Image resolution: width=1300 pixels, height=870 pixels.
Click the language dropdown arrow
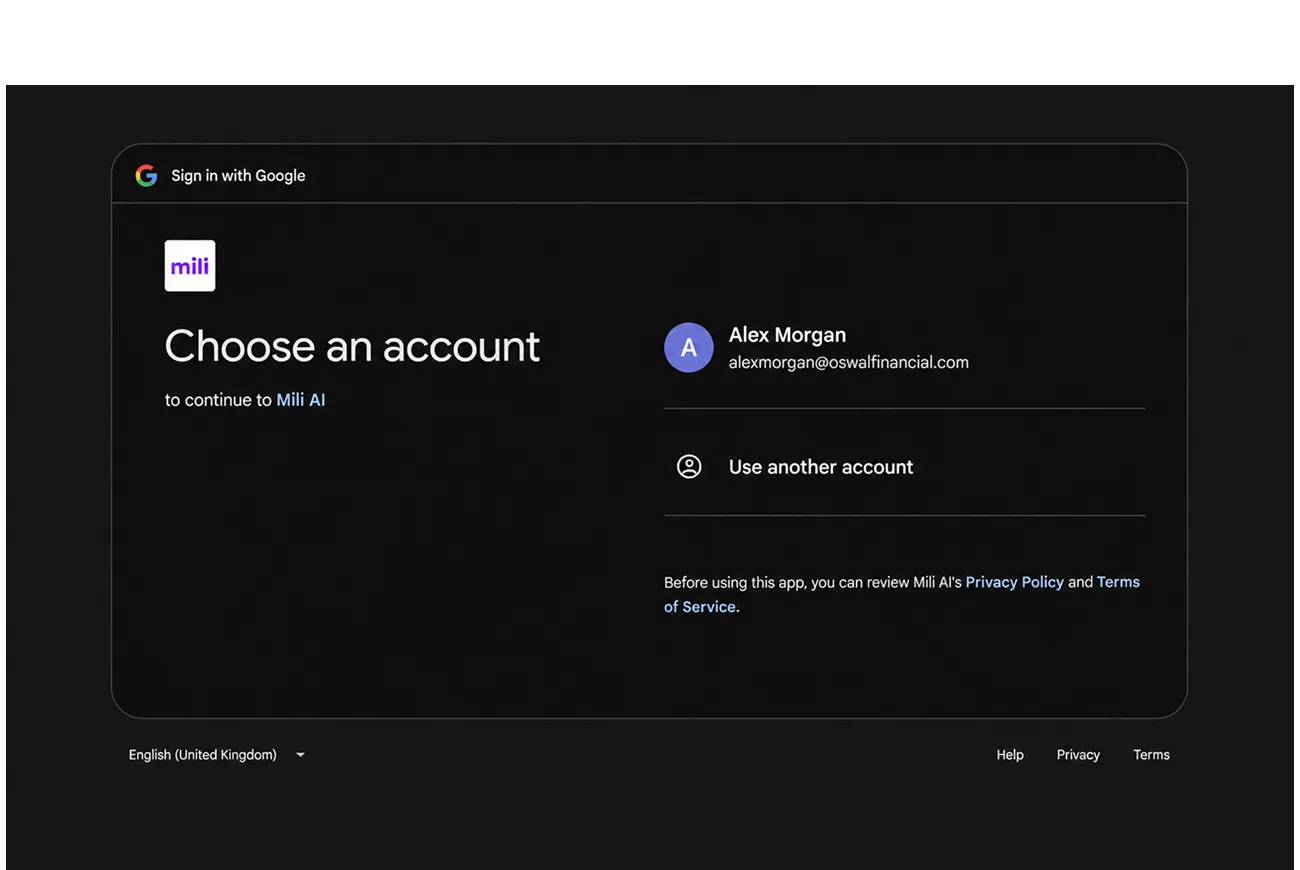point(300,755)
